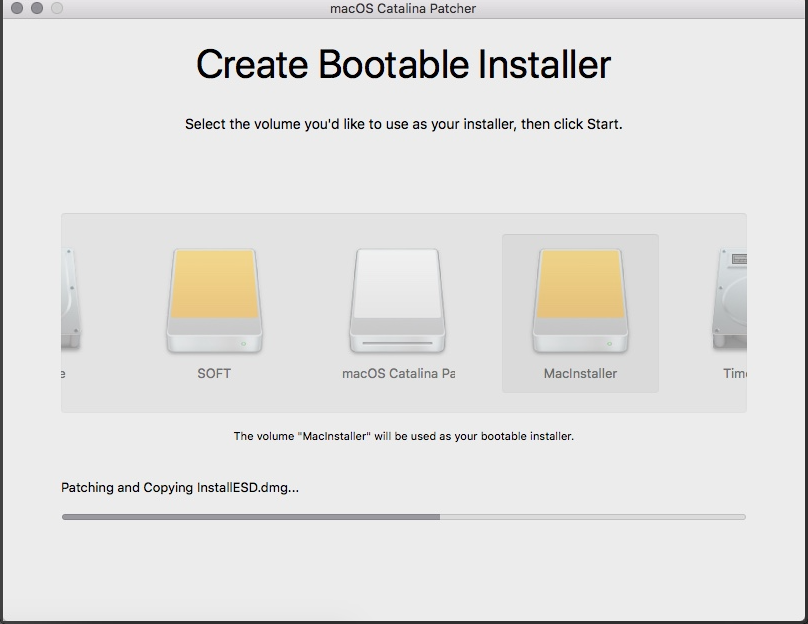Choose the partially visible Time Machine disk icon
The image size is (808, 624).
pos(730,300)
